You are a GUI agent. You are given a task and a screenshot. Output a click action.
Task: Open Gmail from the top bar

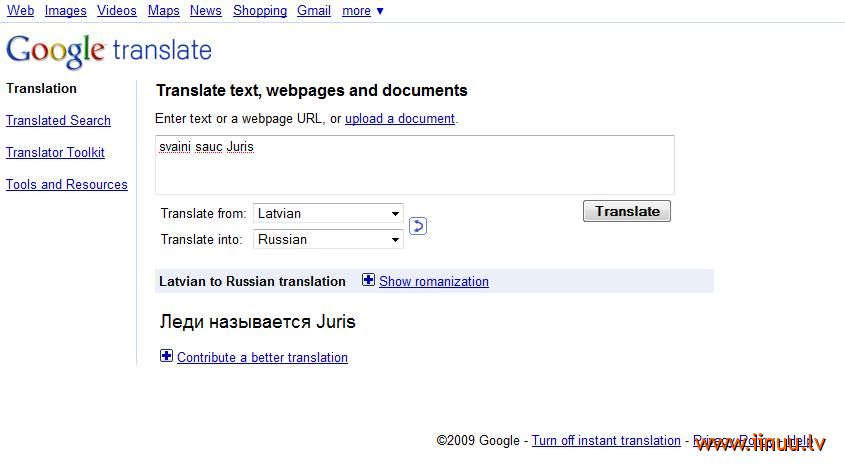click(314, 10)
